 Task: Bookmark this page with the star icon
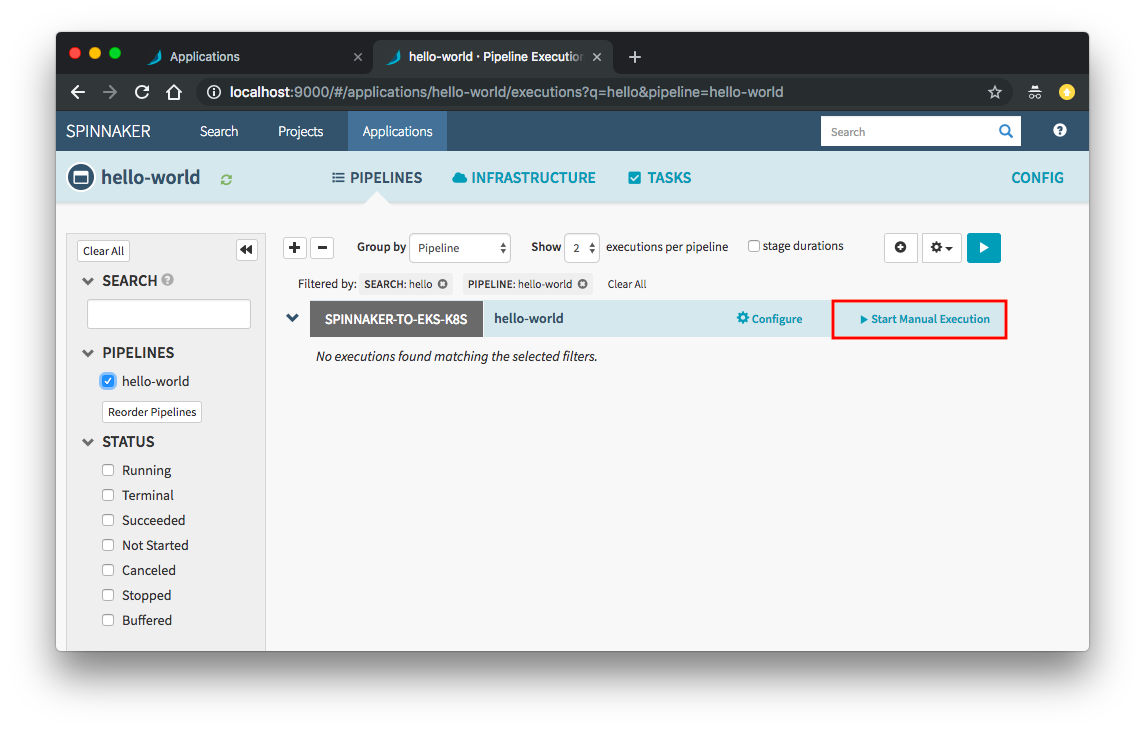pyautogui.click(x=995, y=92)
